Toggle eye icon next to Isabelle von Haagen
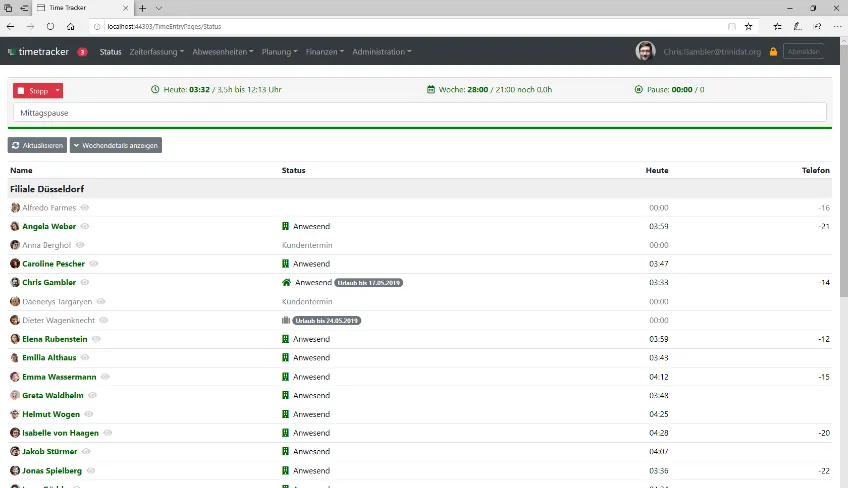Image resolution: width=848 pixels, height=488 pixels. [x=108, y=433]
